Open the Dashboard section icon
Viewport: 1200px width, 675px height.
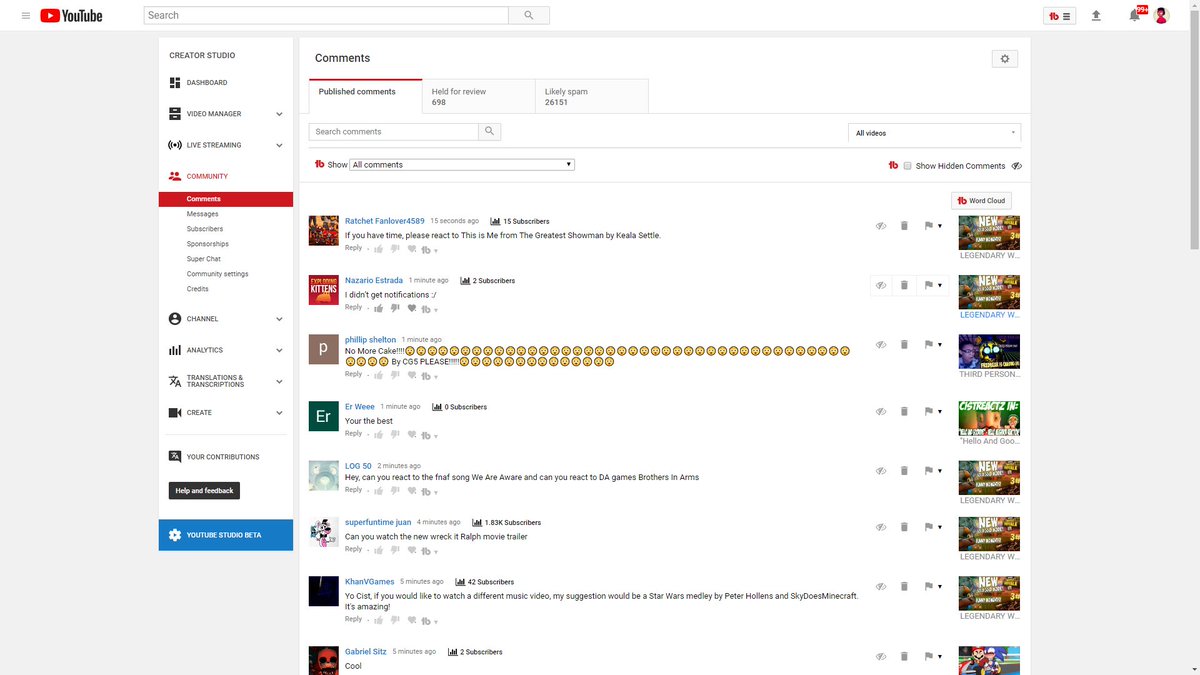click(175, 83)
